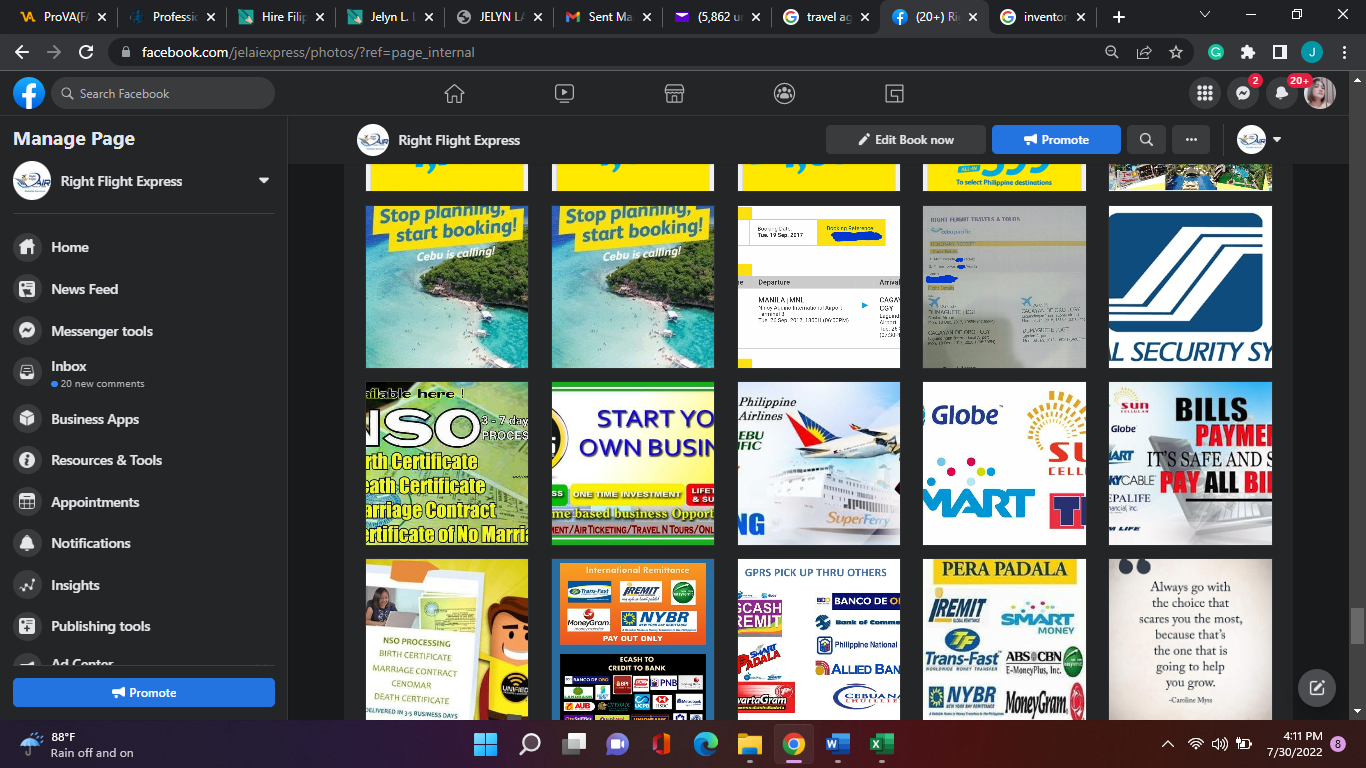Toggle Chrome side panel
The height and width of the screenshot is (768, 1366).
(x=1279, y=52)
